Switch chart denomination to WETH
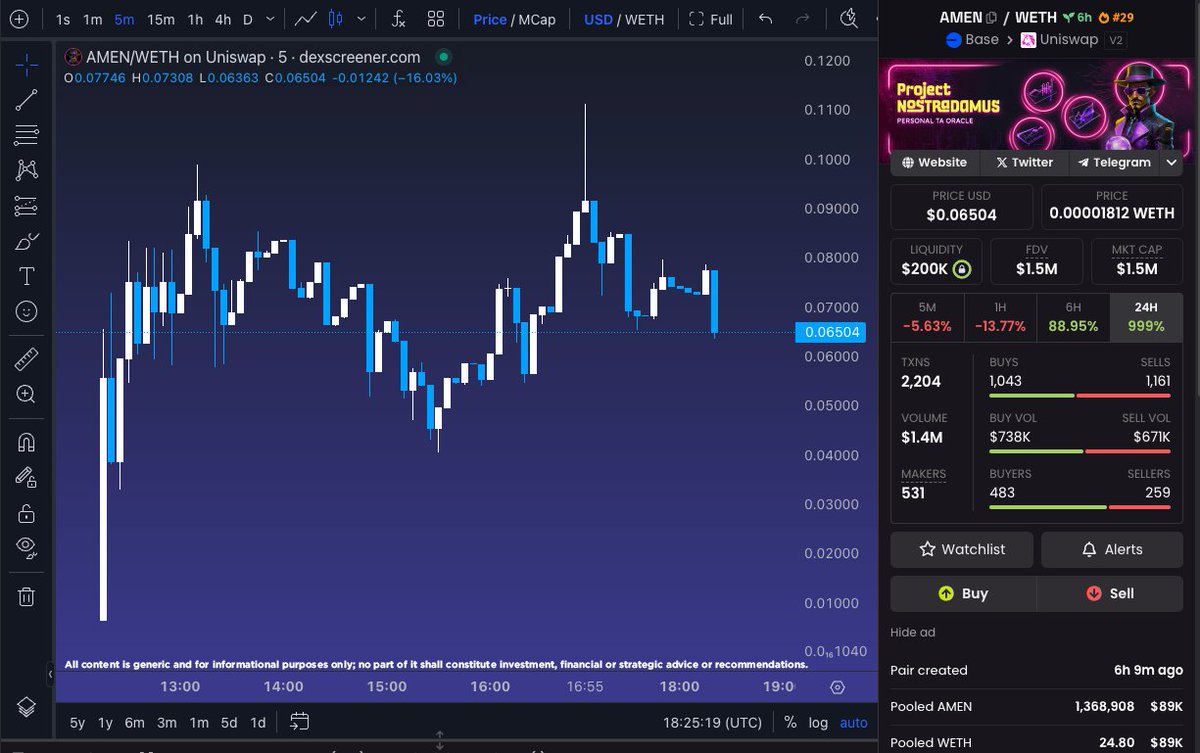Viewport: 1200px width, 753px height. (x=644, y=19)
